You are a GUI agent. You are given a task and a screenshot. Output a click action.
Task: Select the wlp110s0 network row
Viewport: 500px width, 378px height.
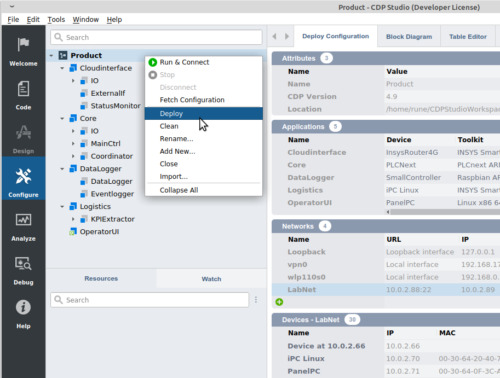point(386,277)
